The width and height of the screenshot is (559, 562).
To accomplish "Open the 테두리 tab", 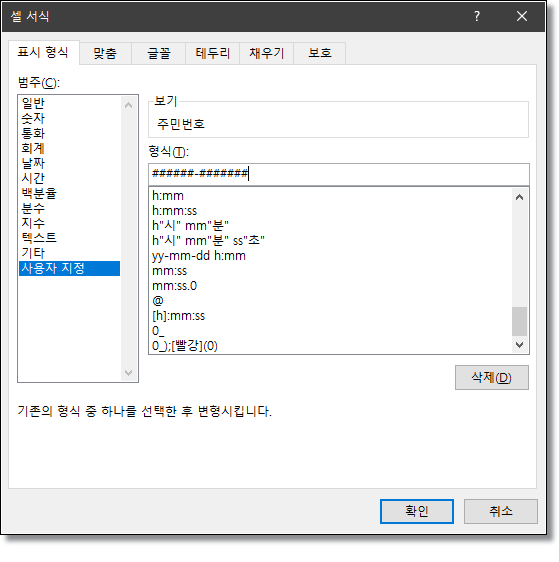I will [212, 53].
